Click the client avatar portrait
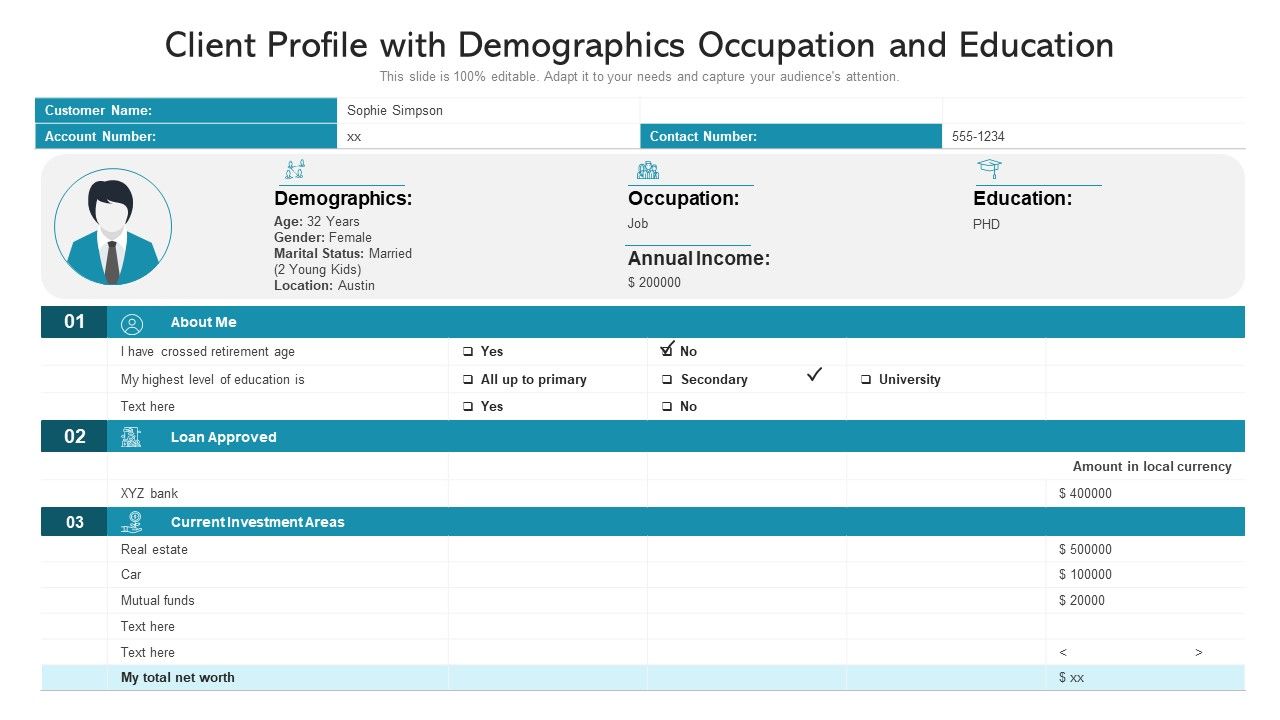Viewport: 1280px width, 720px height. coord(113,227)
